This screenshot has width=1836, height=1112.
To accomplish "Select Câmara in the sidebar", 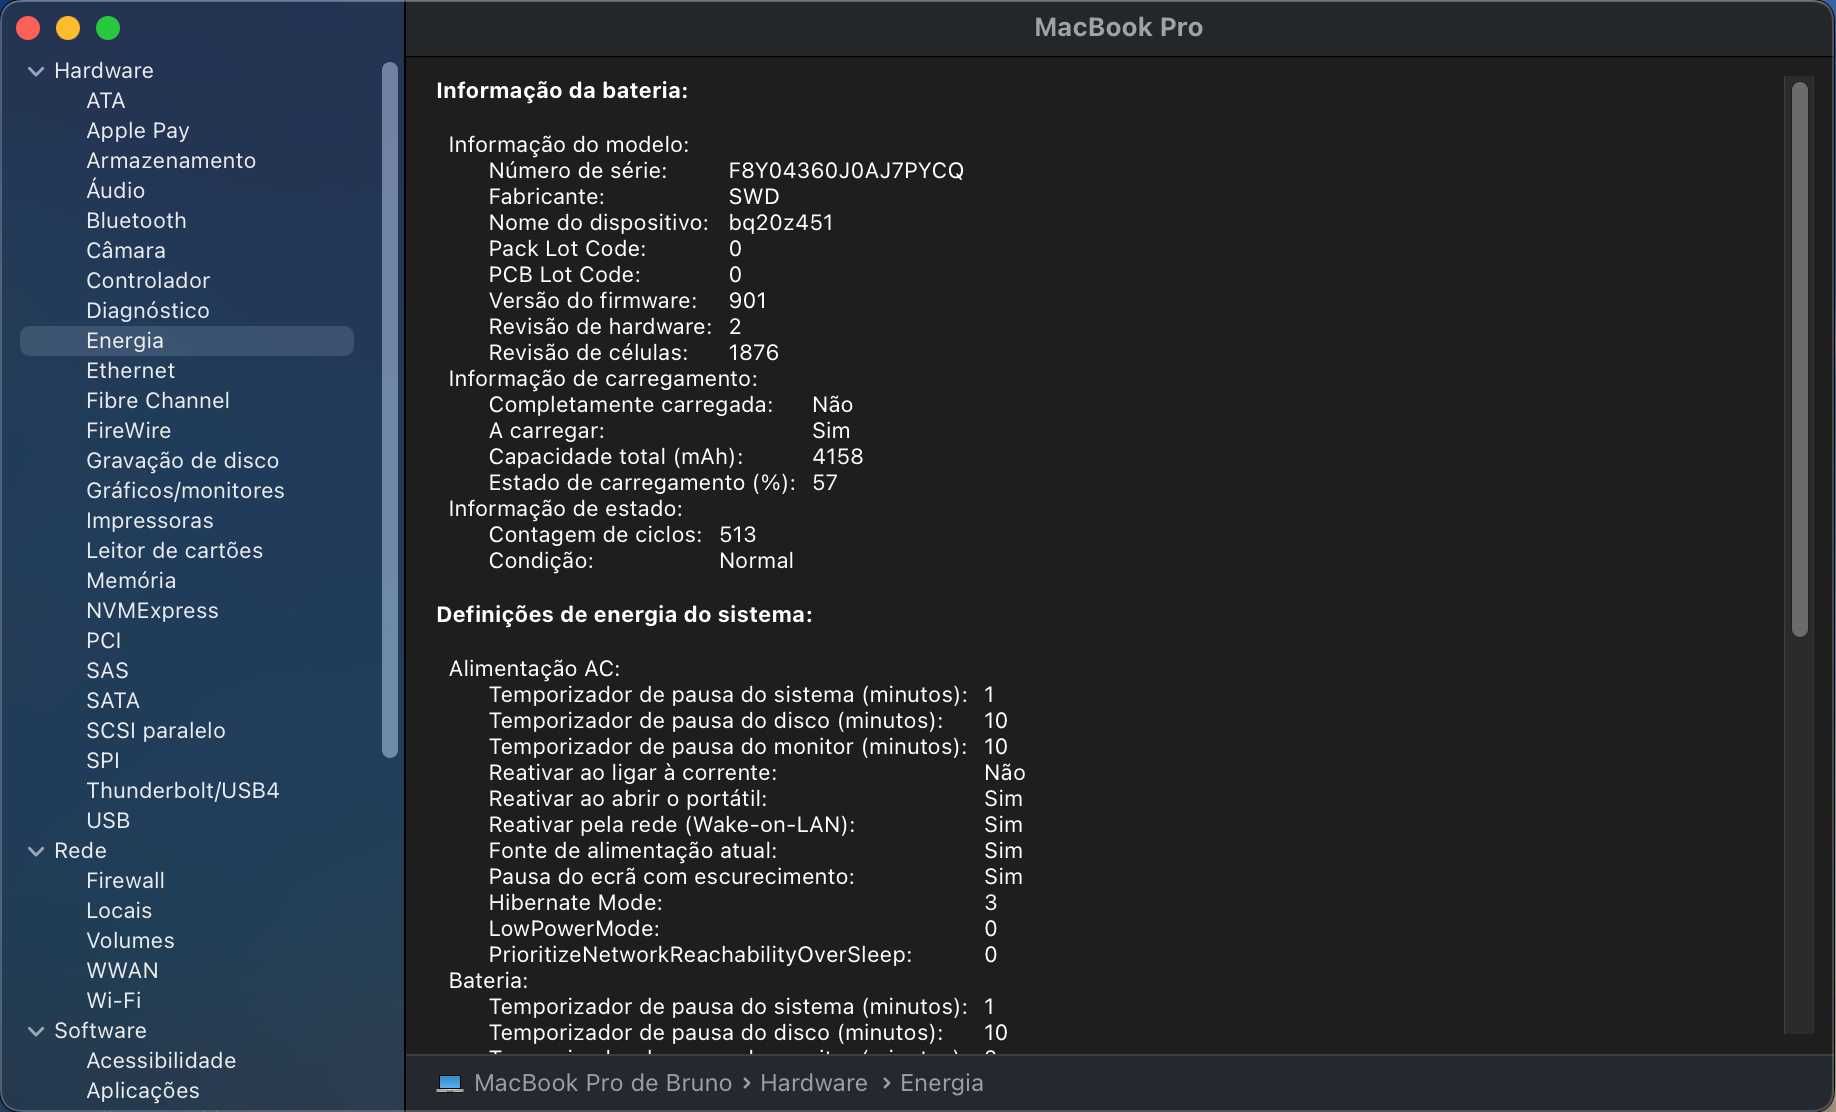I will [126, 251].
